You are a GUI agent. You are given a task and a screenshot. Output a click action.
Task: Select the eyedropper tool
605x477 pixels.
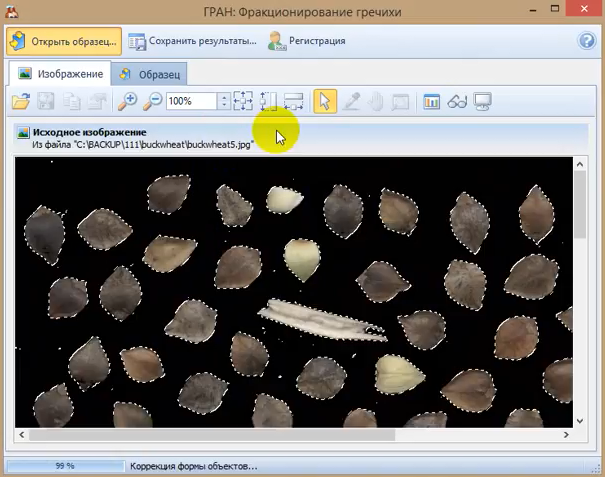[351, 101]
